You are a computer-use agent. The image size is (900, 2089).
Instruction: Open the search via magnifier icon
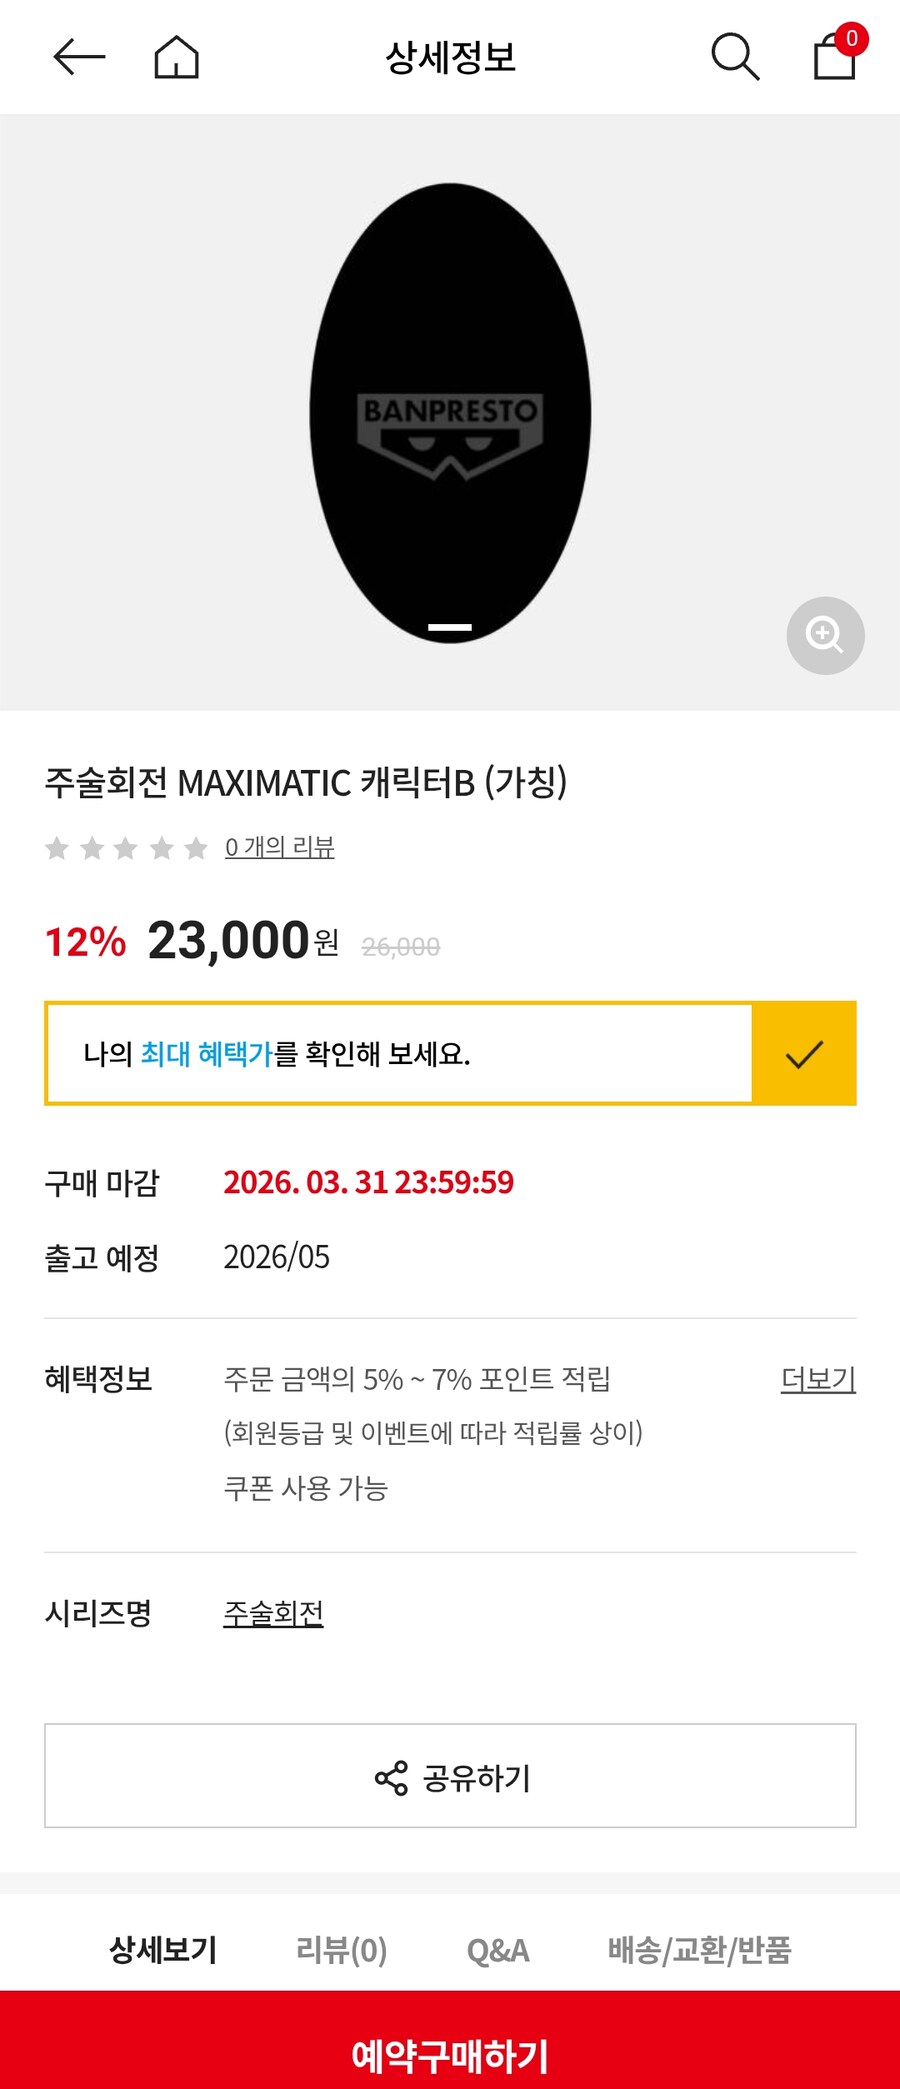[x=736, y=57]
